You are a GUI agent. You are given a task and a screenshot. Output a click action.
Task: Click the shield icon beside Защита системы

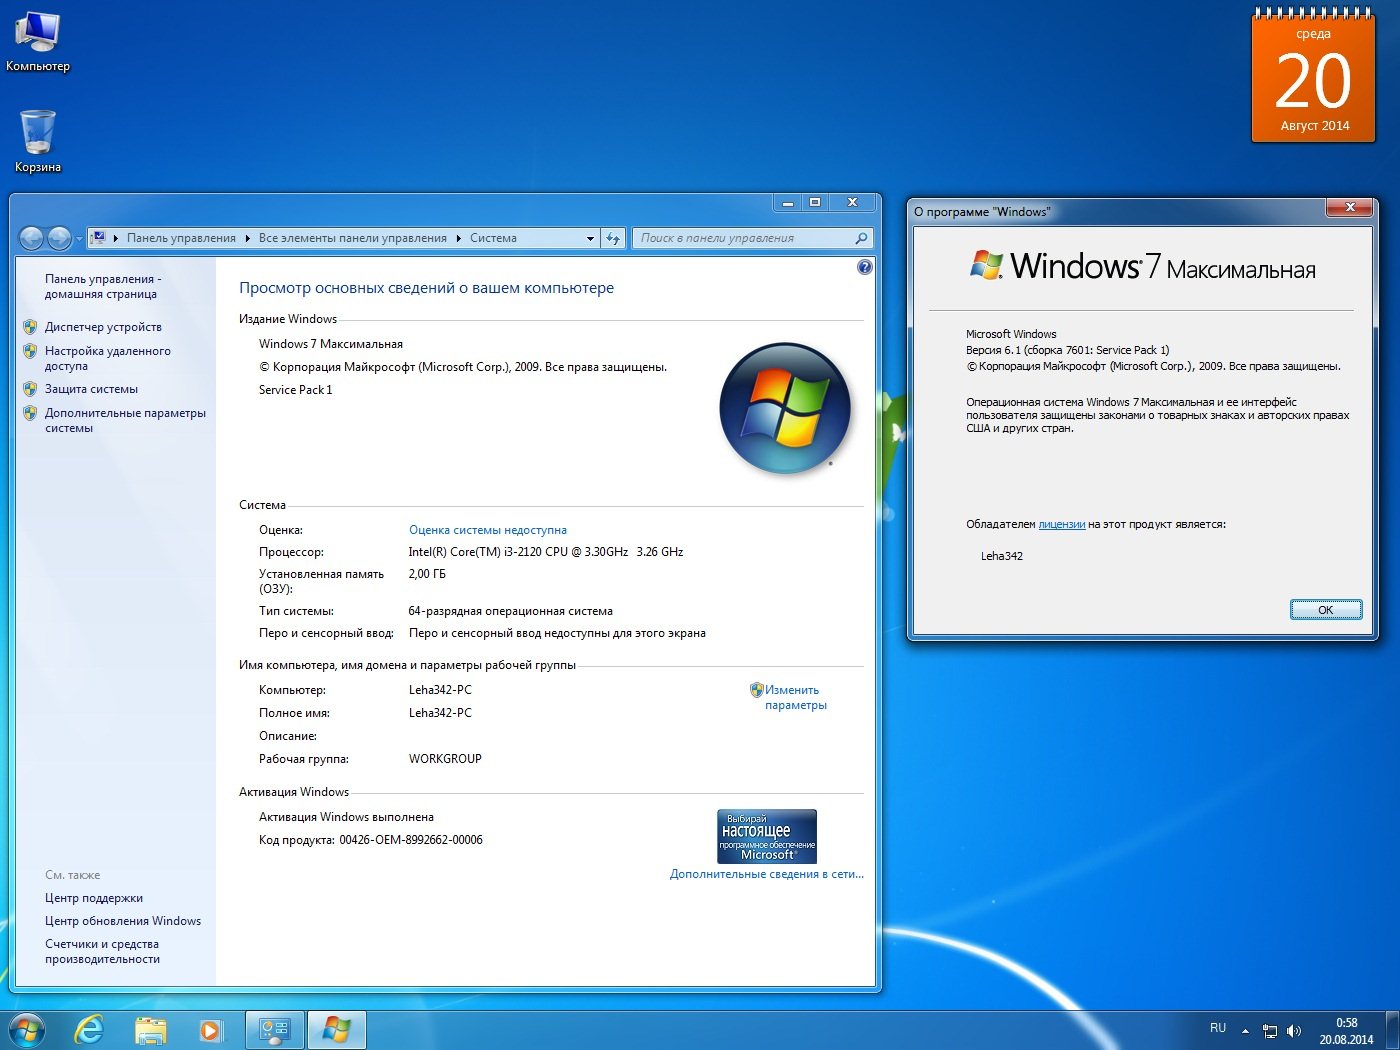(x=30, y=389)
